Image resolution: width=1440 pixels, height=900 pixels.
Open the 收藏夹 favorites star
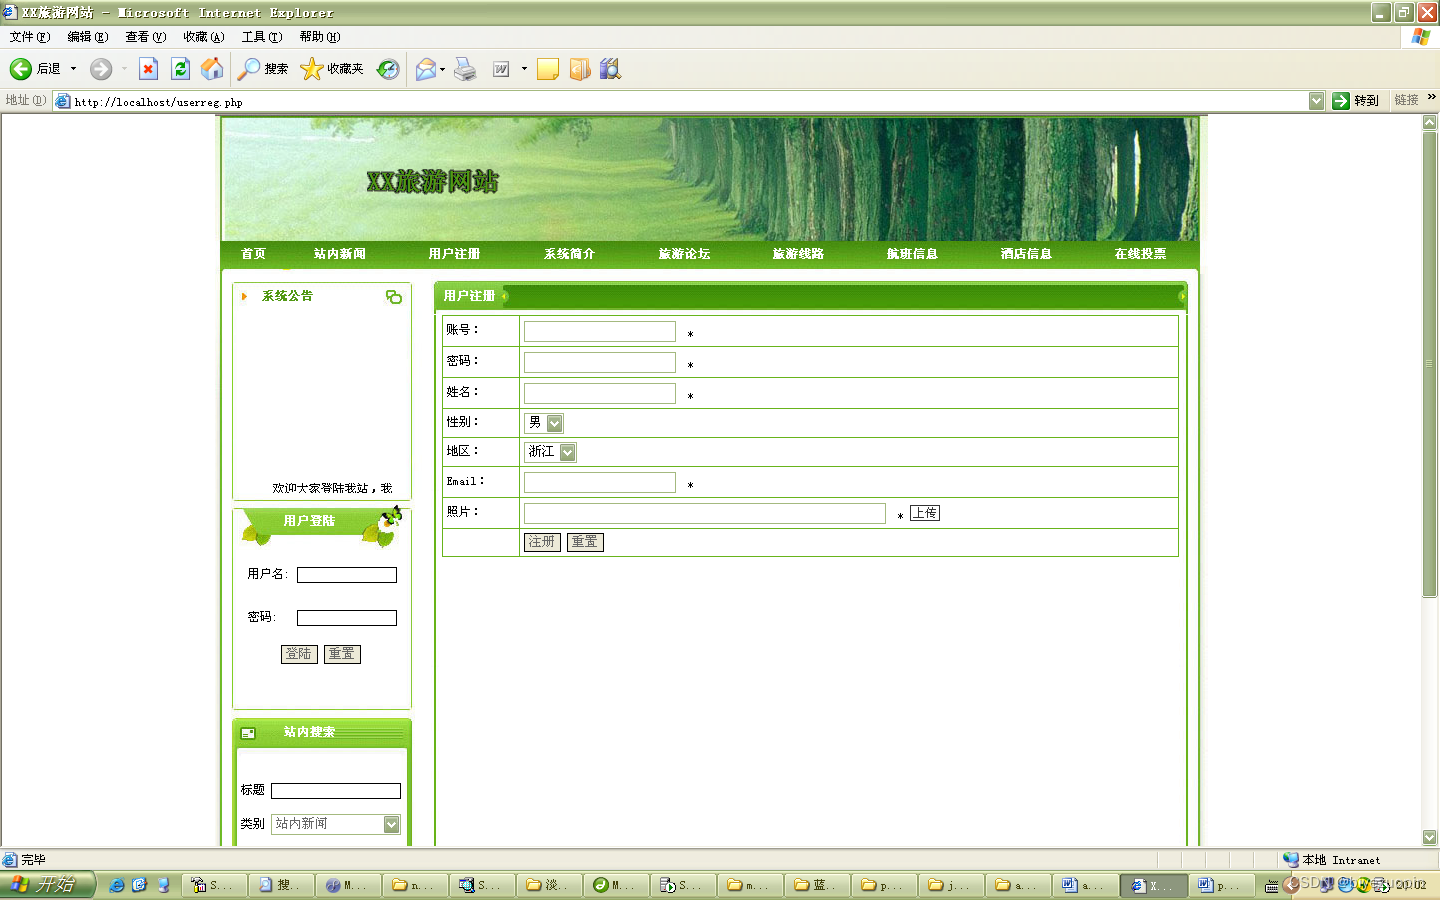point(332,69)
